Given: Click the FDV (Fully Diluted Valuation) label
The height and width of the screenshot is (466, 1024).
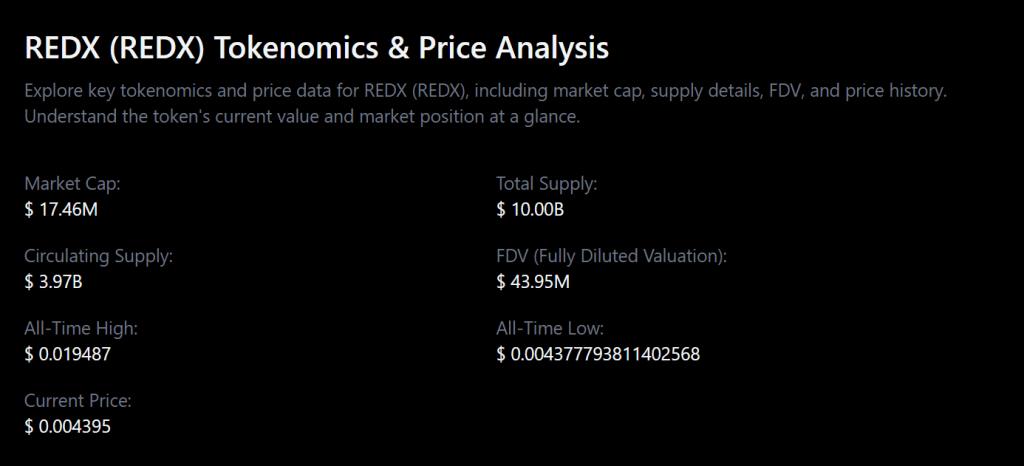Looking at the screenshot, I should click(611, 256).
